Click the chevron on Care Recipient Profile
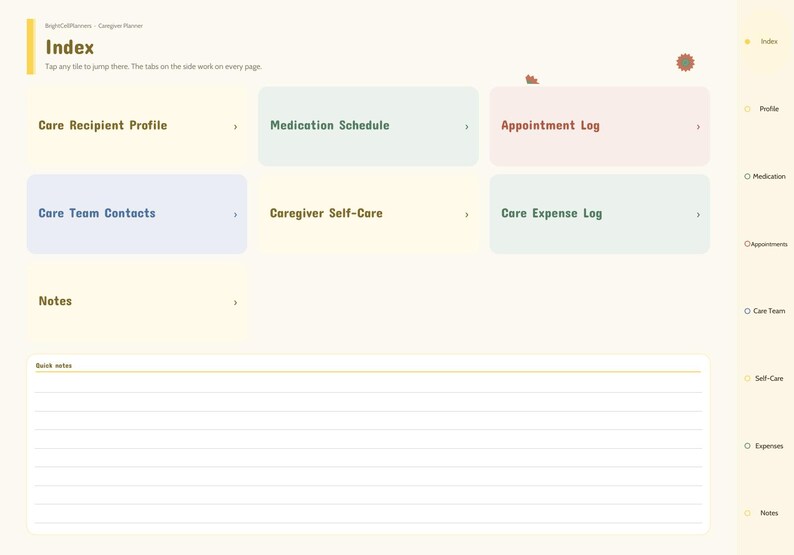The image size is (794, 555). click(x=235, y=127)
